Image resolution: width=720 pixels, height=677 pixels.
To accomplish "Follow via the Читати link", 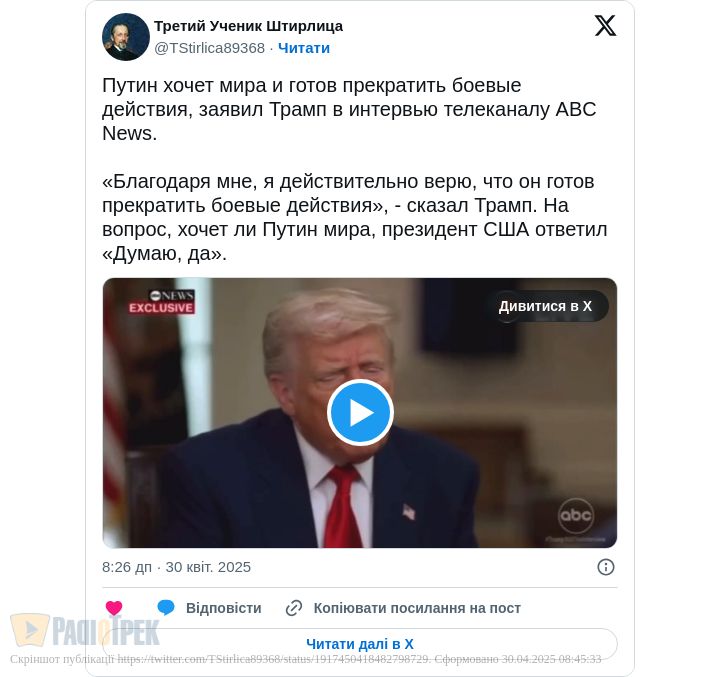I will [304, 48].
